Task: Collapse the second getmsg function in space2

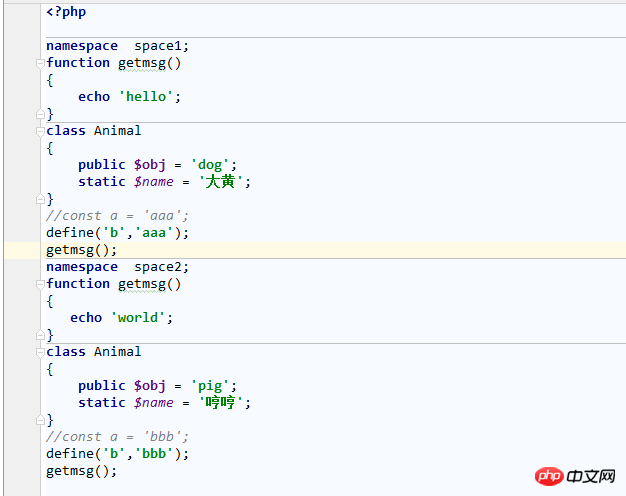Action: click(41, 284)
